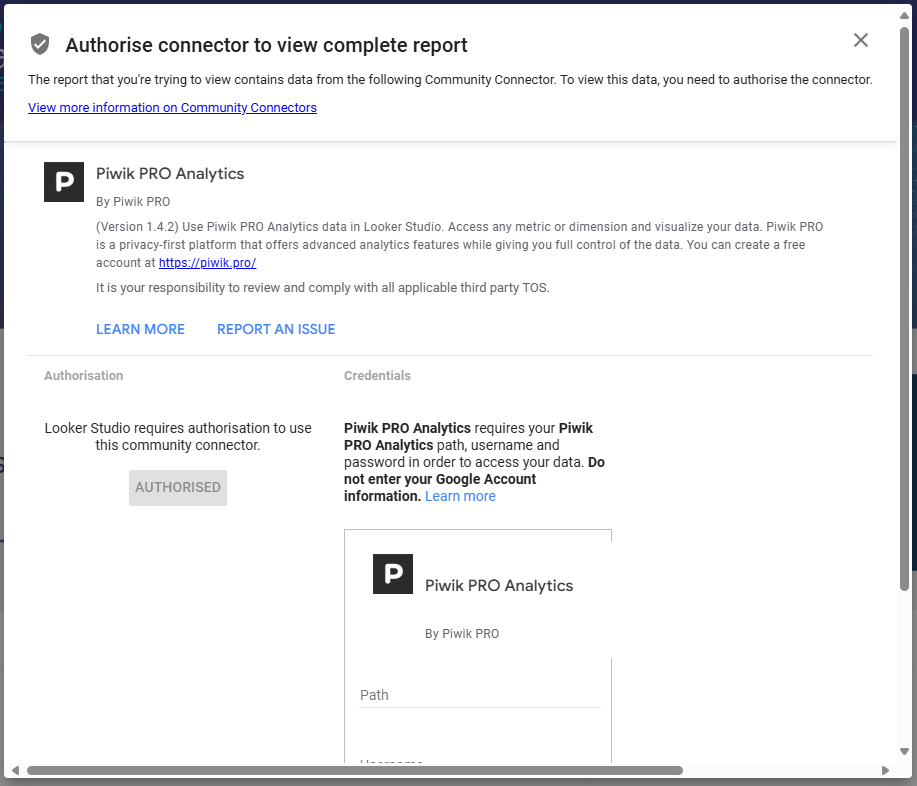Focus the Path input field

click(480, 695)
